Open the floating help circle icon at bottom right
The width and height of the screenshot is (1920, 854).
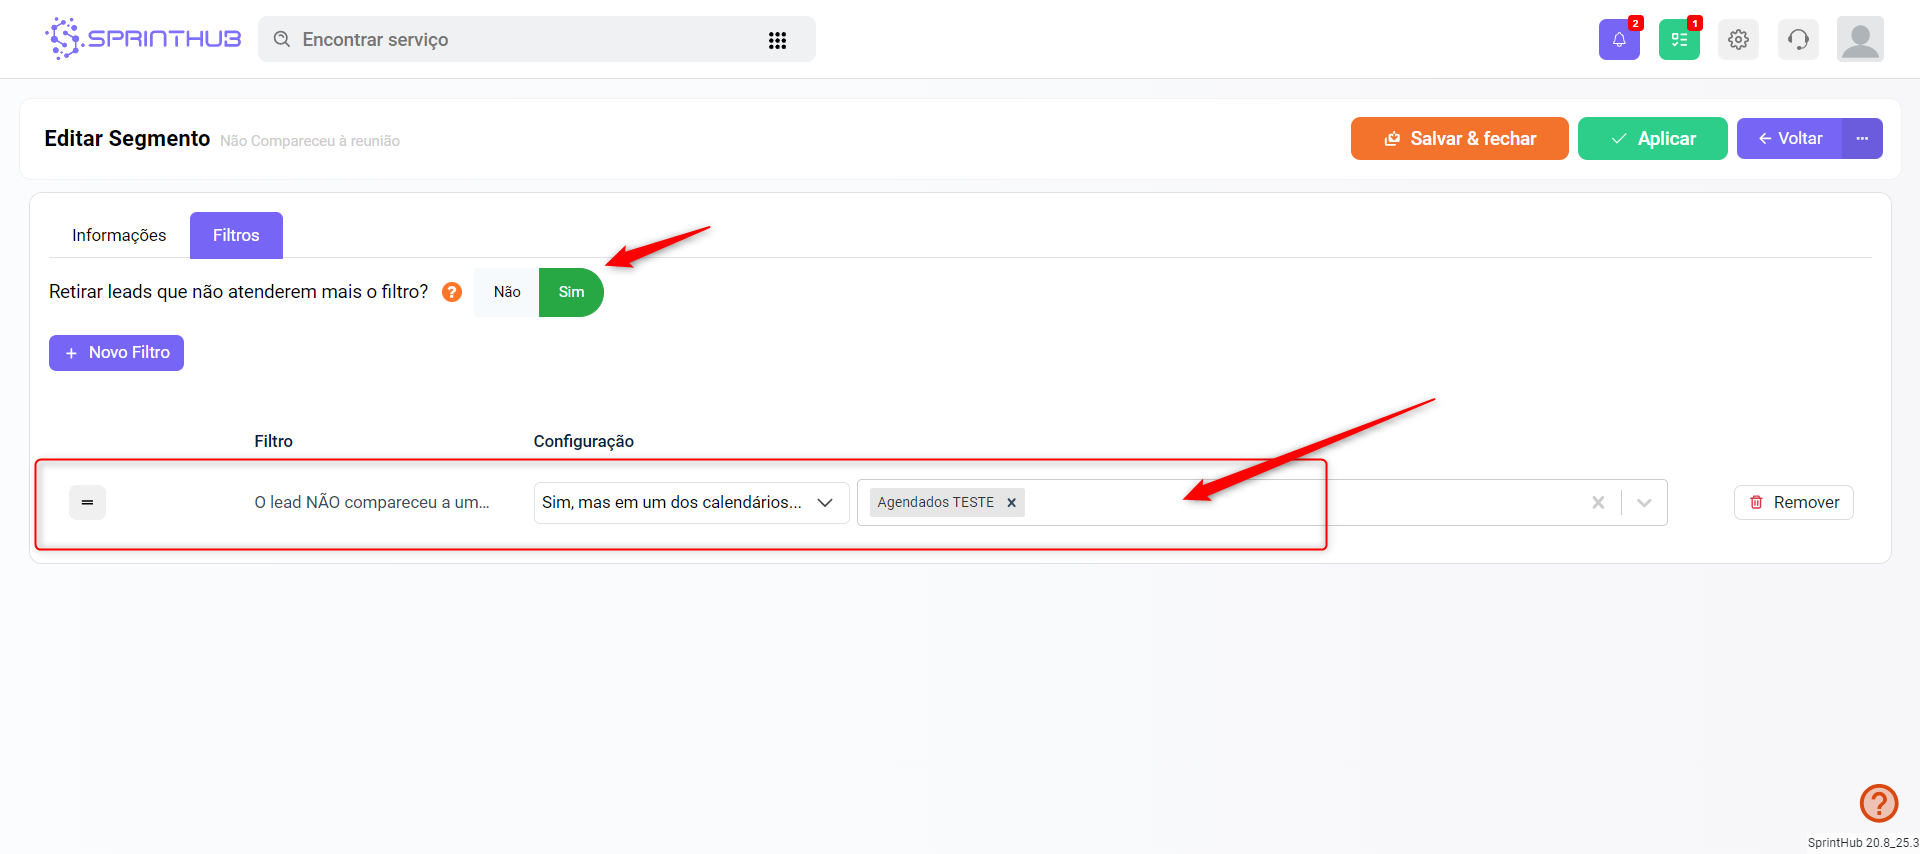click(x=1878, y=802)
